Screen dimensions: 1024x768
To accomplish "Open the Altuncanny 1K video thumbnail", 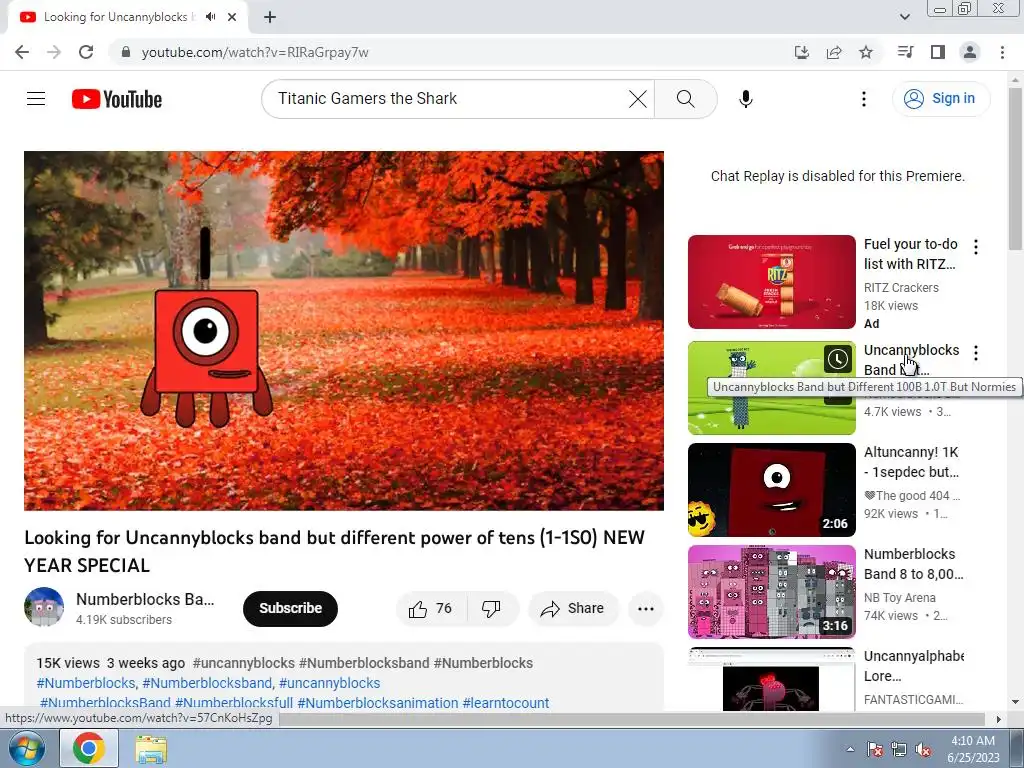I will (x=771, y=490).
